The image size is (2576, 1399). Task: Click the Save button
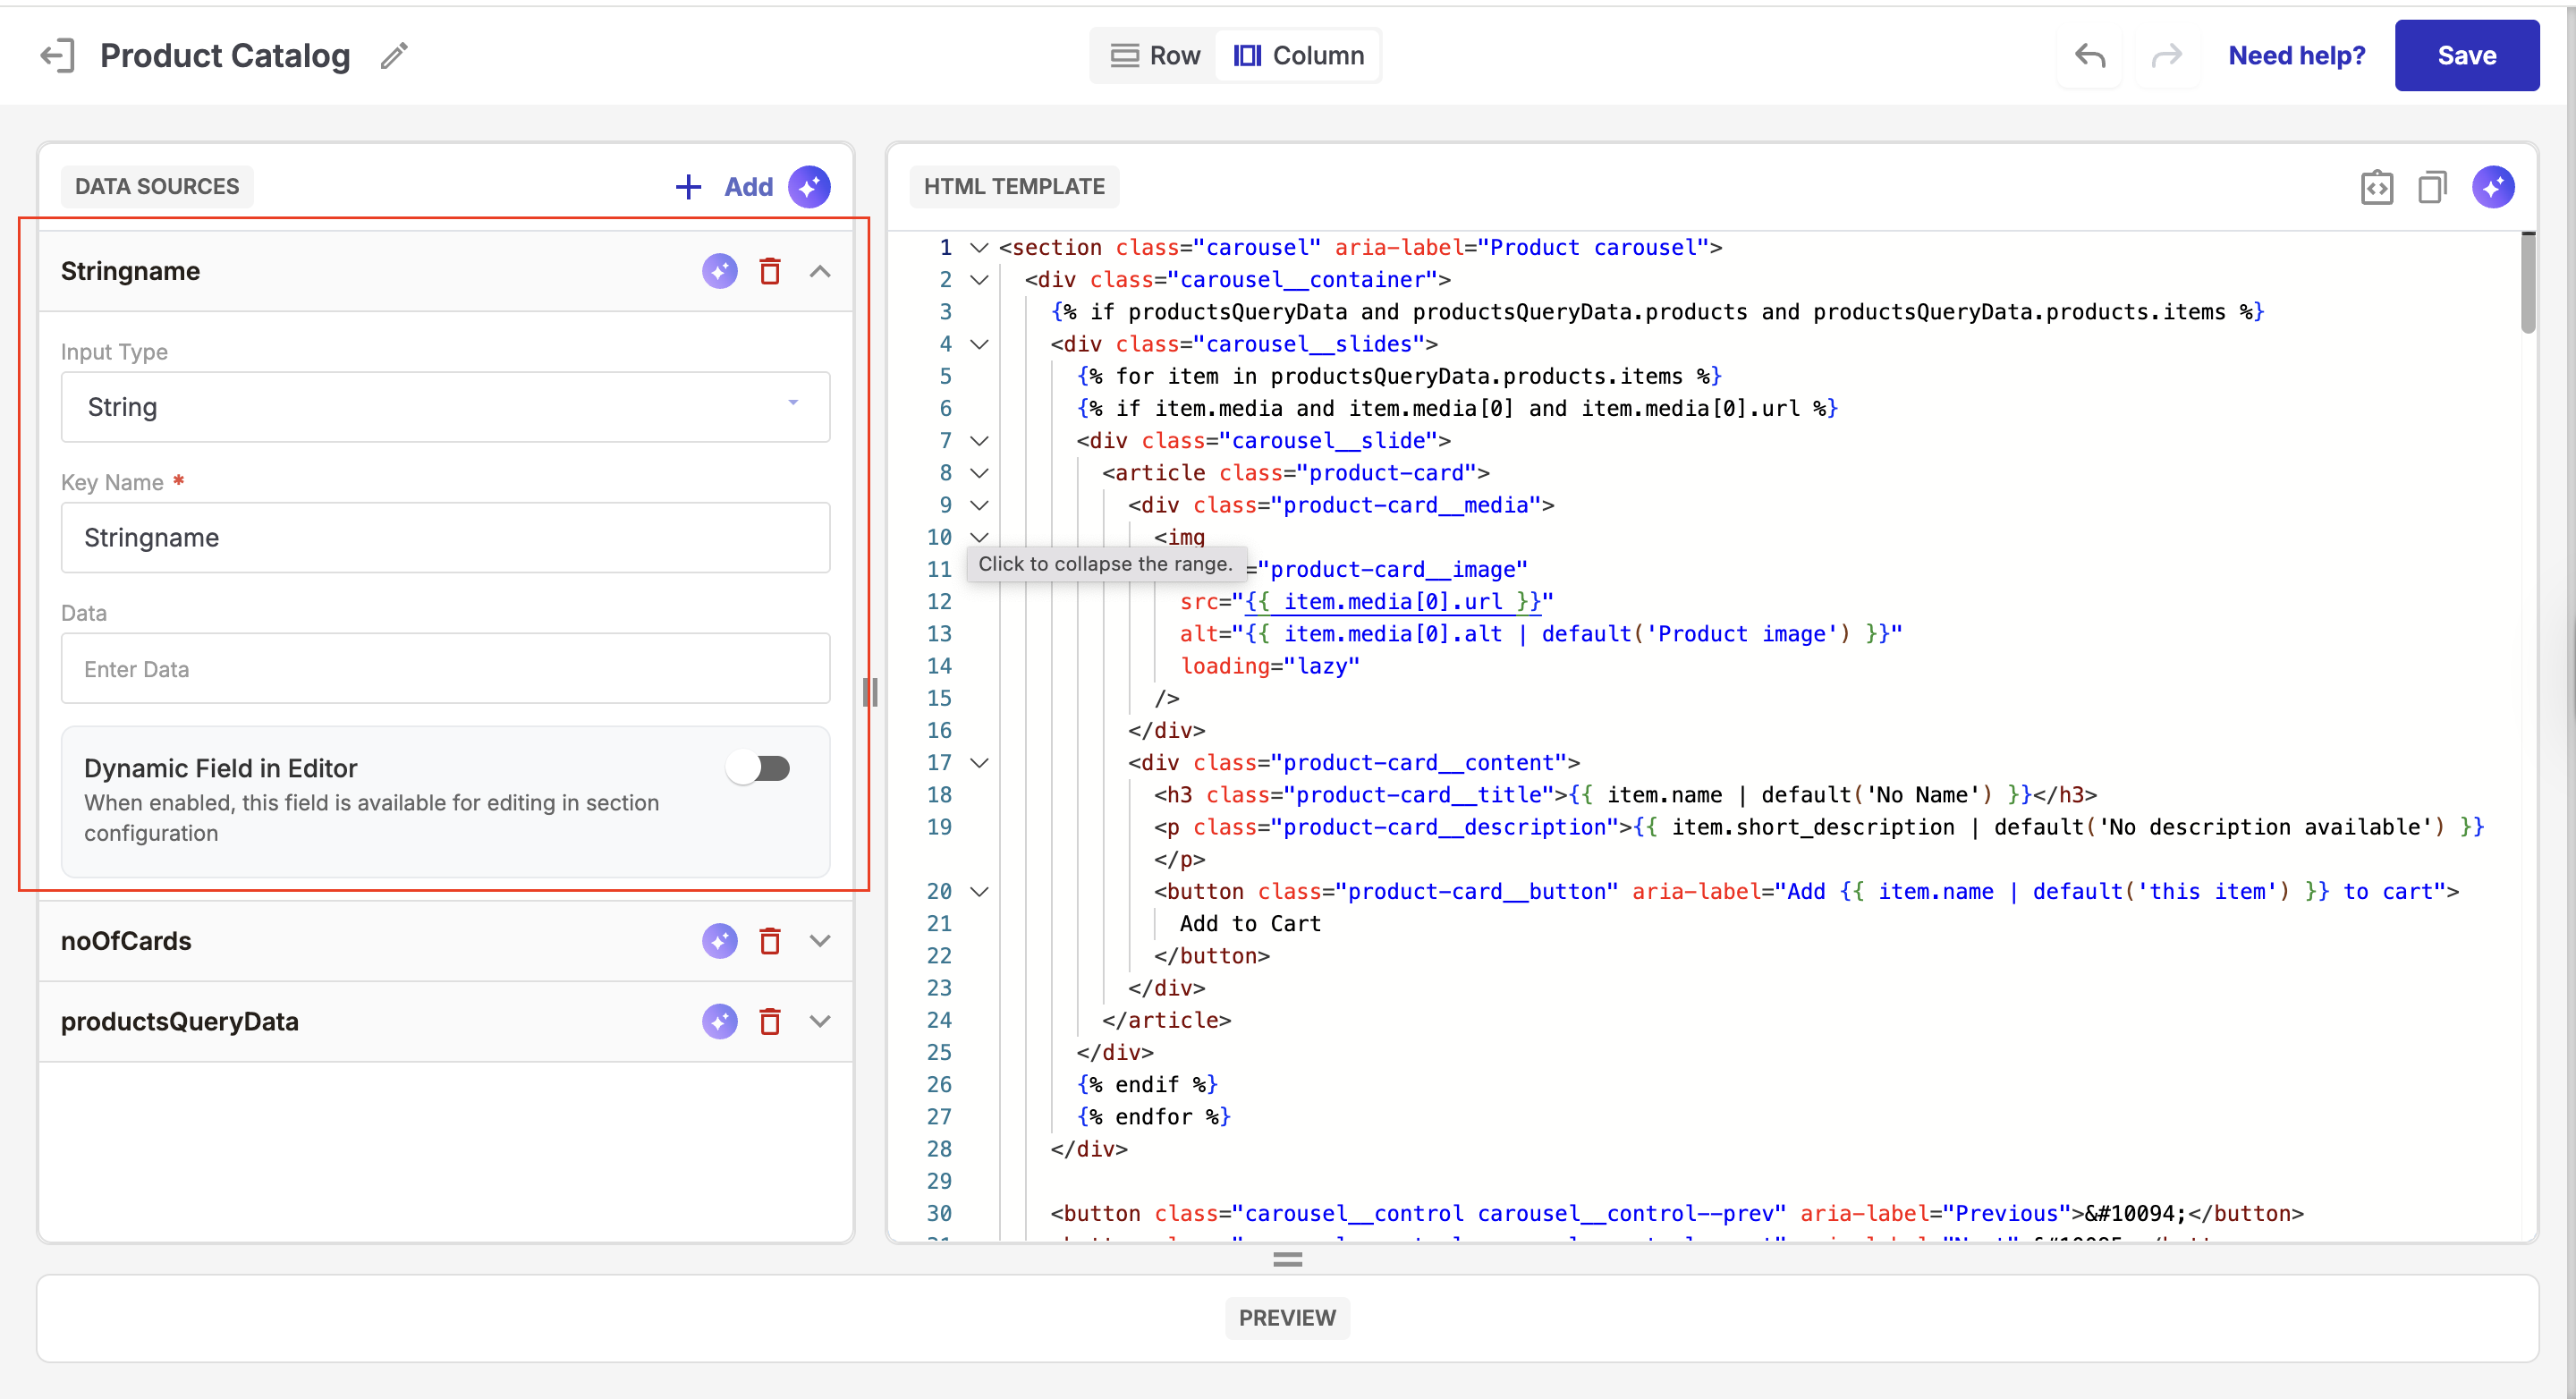(2465, 55)
